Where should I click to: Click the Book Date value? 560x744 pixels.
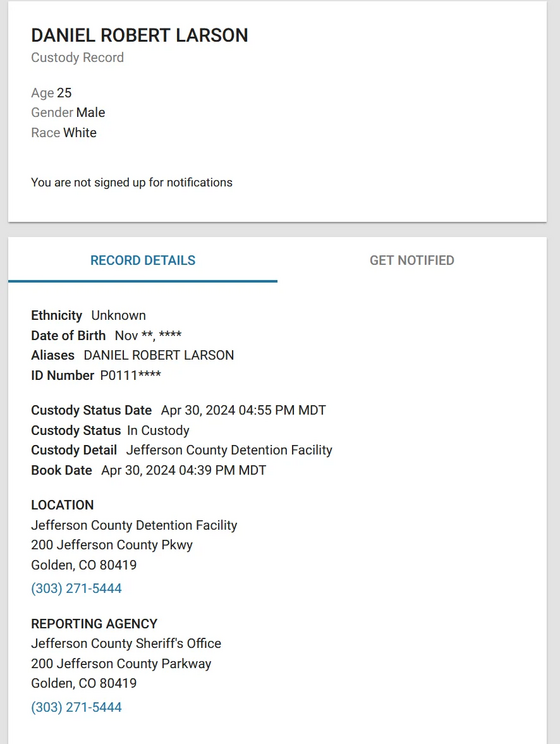184,470
